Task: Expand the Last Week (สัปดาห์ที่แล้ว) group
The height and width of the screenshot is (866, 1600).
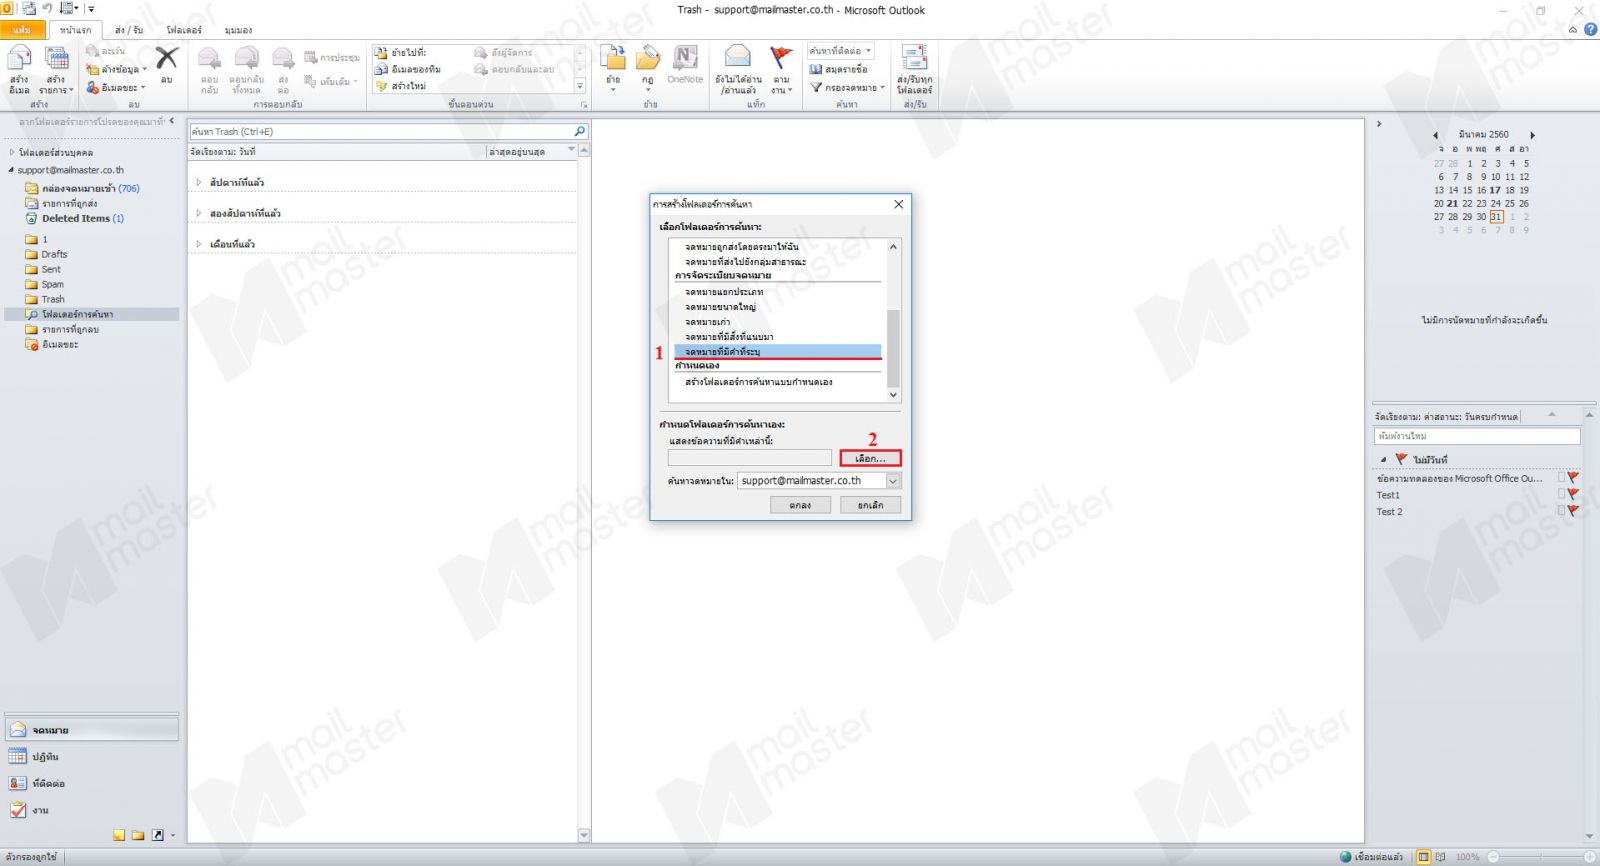Action: 199,183
